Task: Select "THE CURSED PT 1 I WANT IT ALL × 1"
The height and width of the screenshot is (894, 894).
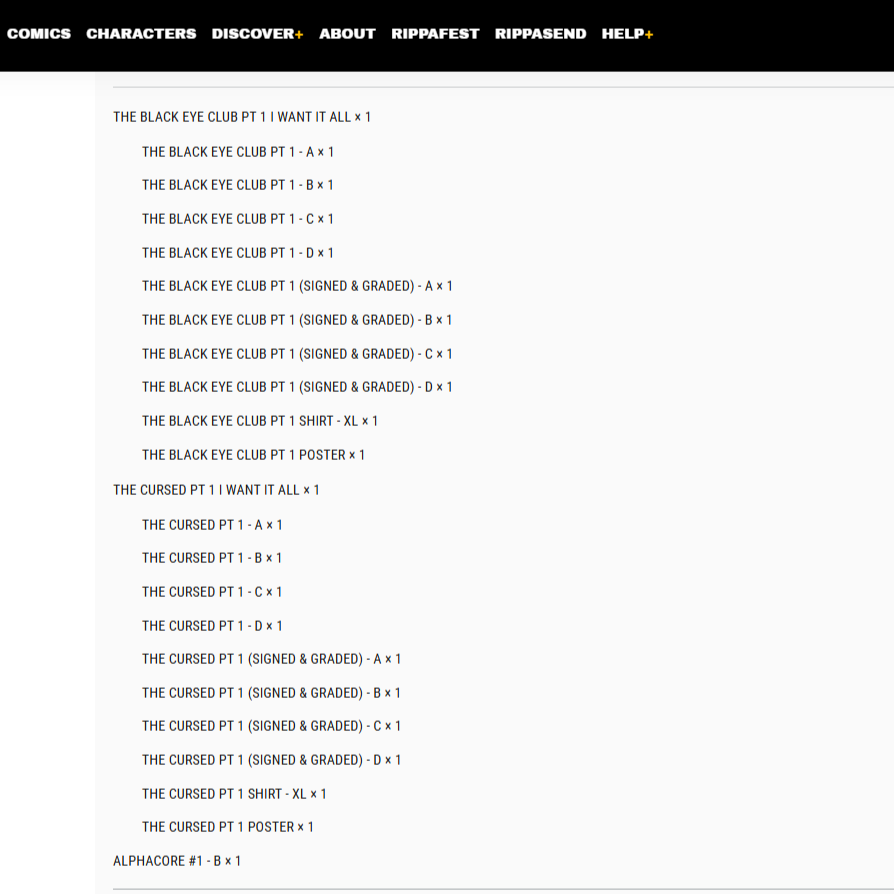Action: tap(216, 490)
